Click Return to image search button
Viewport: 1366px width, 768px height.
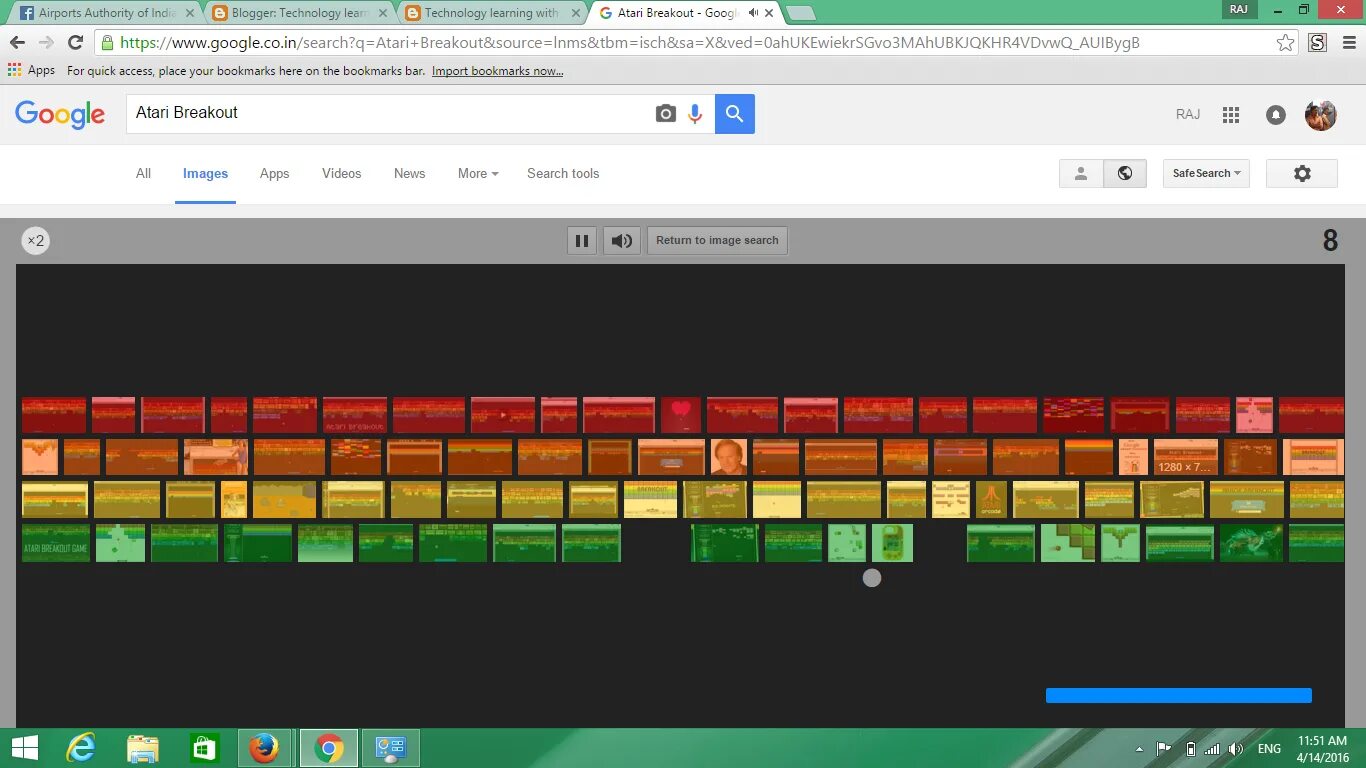[717, 241]
